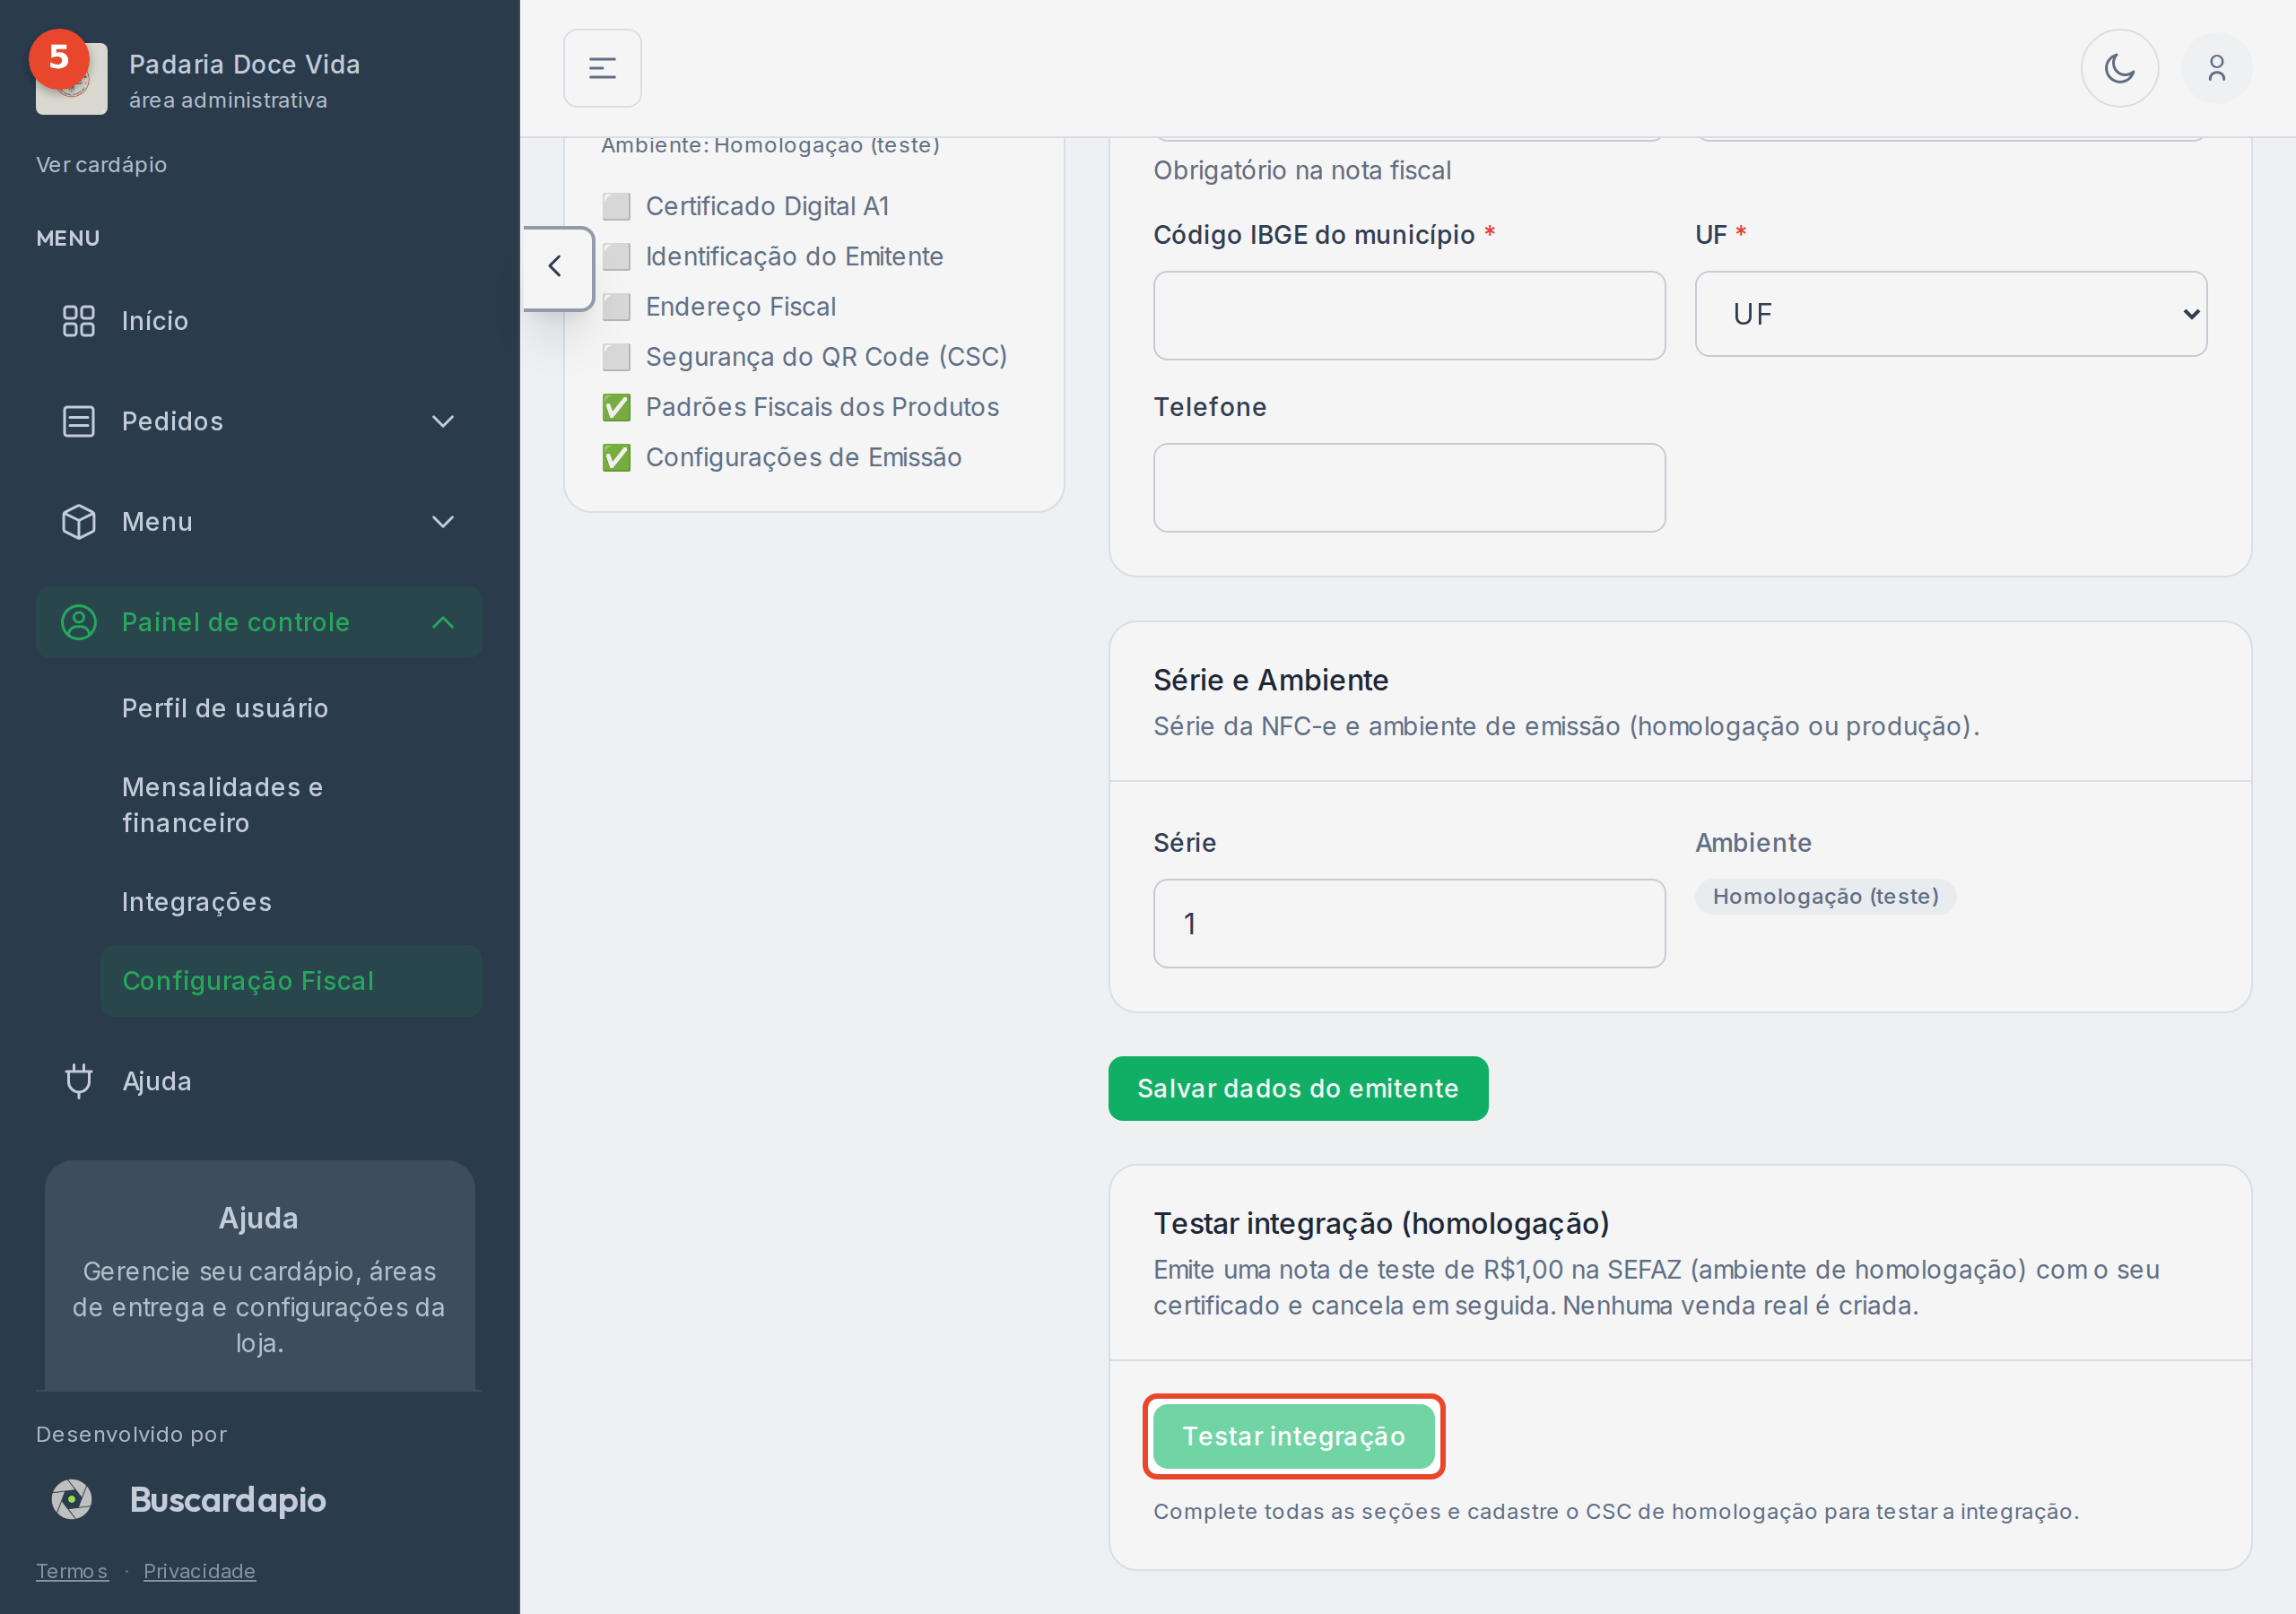The height and width of the screenshot is (1614, 2296).
Task: Focus the Série input field
Action: click(1409, 923)
